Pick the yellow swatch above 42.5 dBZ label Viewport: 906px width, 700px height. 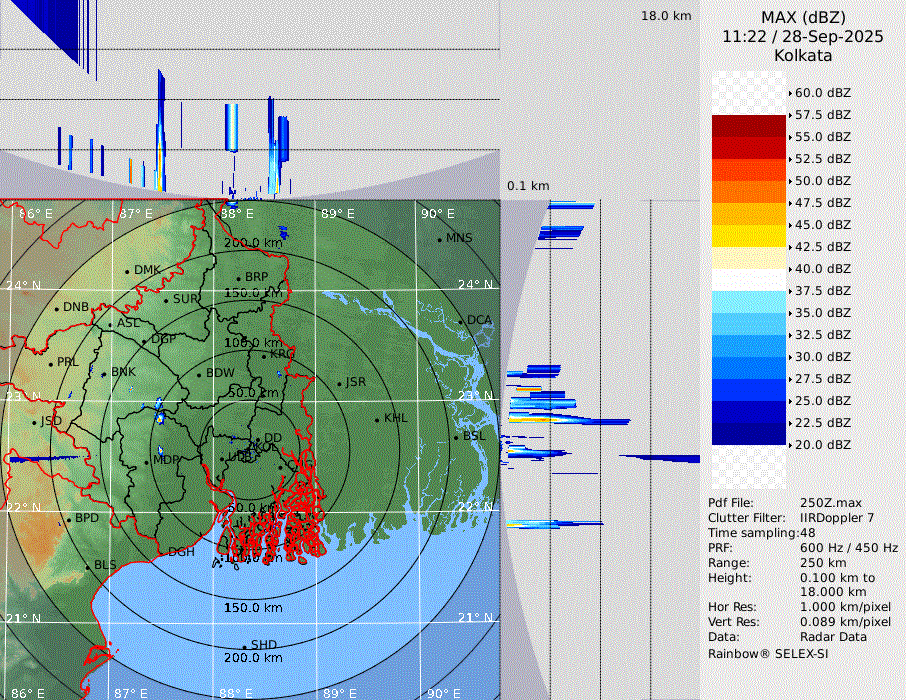[x=748, y=236]
